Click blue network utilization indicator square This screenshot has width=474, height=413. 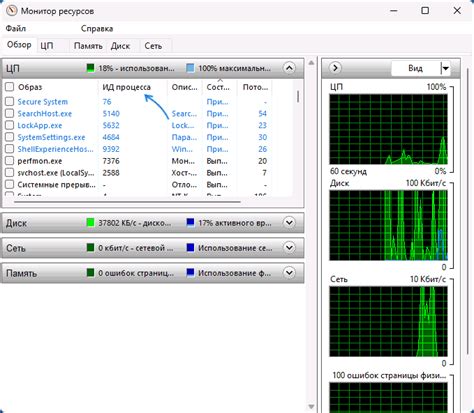(190, 248)
